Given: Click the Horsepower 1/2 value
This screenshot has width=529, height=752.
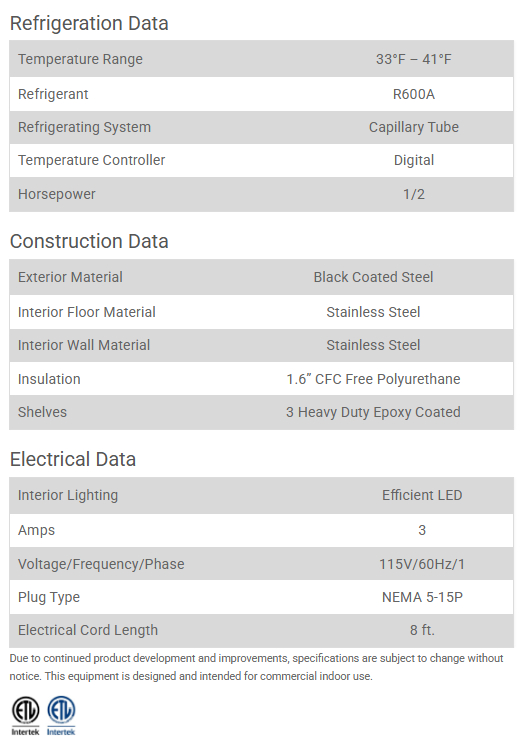Looking at the screenshot, I should pos(413,194).
